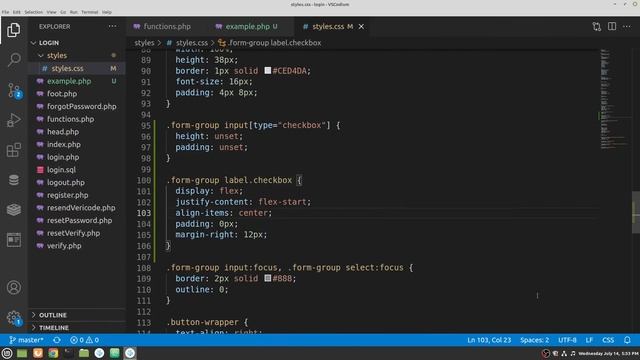The width and height of the screenshot is (640, 360).
Task: Open editor more actions ellipsis
Action: (627, 27)
